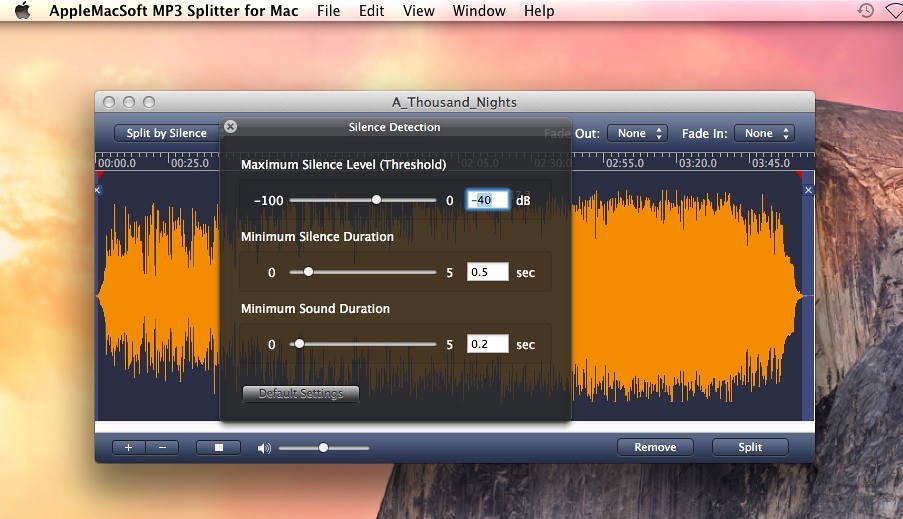Click the A_Thousand_Nights window title
The image size is (903, 519).
[x=454, y=102]
